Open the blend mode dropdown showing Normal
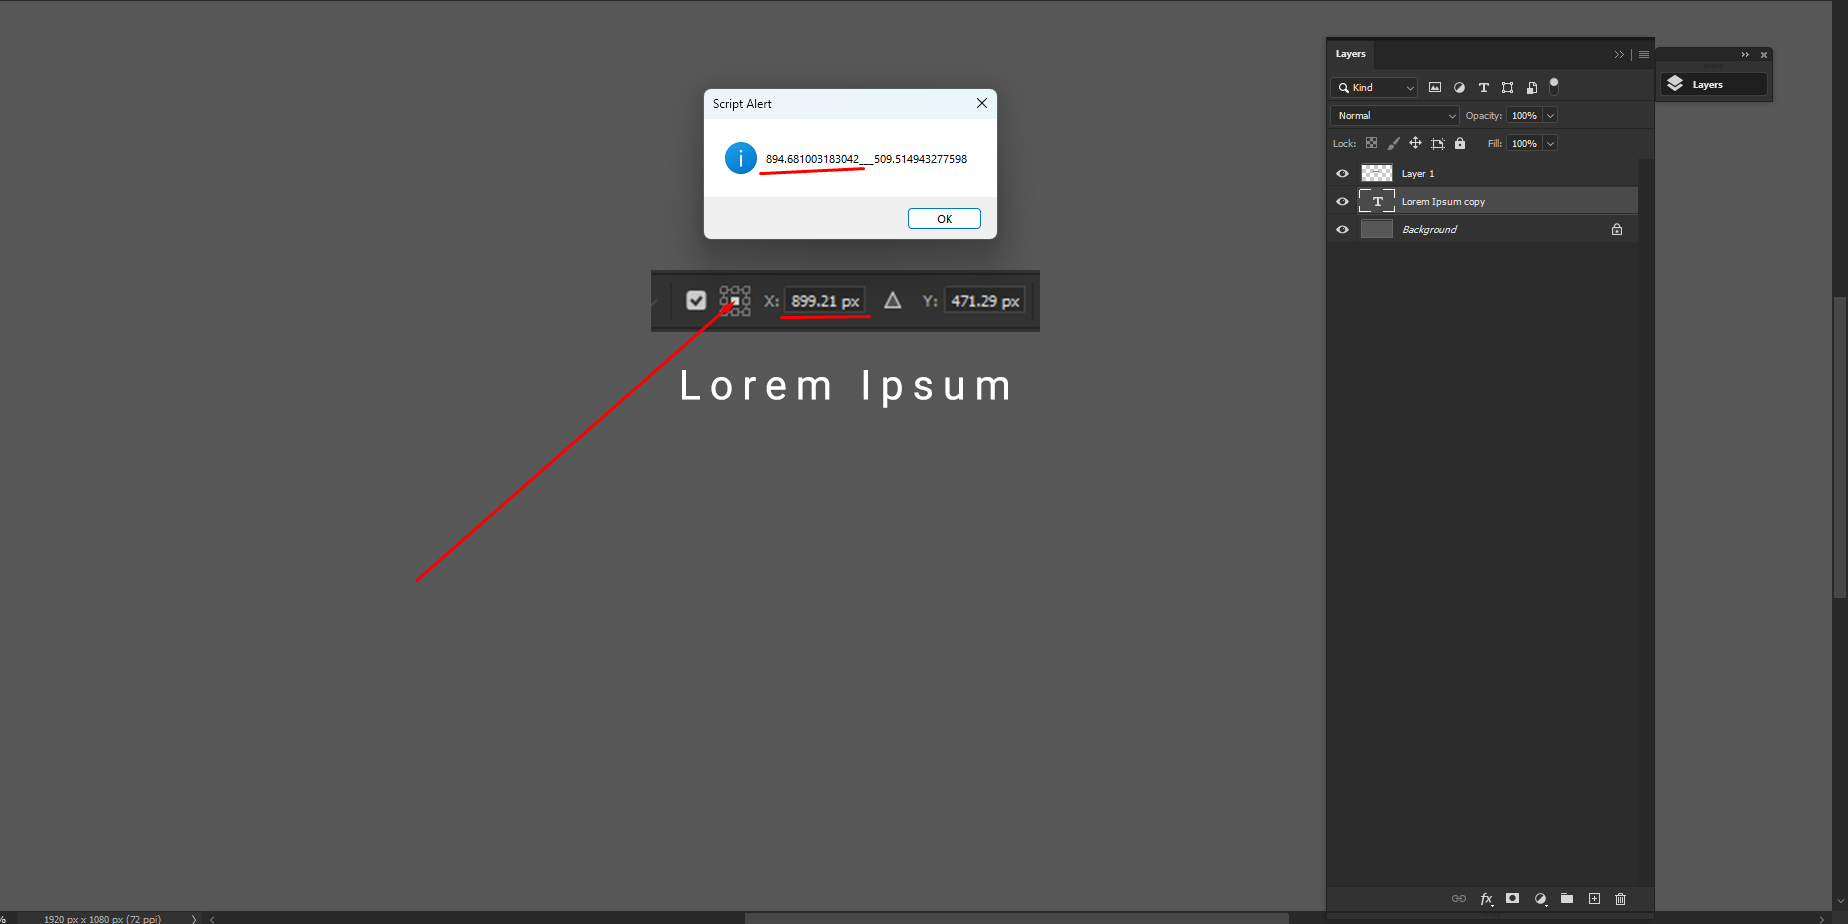This screenshot has height=924, width=1848. pos(1394,115)
